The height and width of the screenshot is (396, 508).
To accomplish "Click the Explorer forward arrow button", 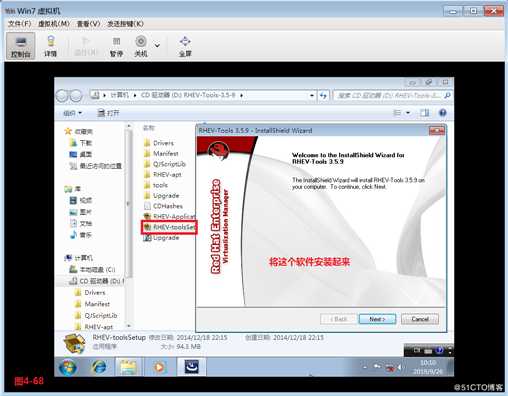I will [76, 96].
